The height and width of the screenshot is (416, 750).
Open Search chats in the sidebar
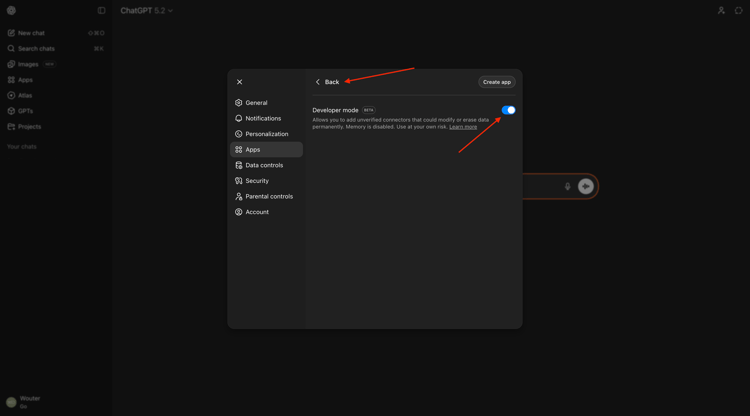(x=56, y=49)
